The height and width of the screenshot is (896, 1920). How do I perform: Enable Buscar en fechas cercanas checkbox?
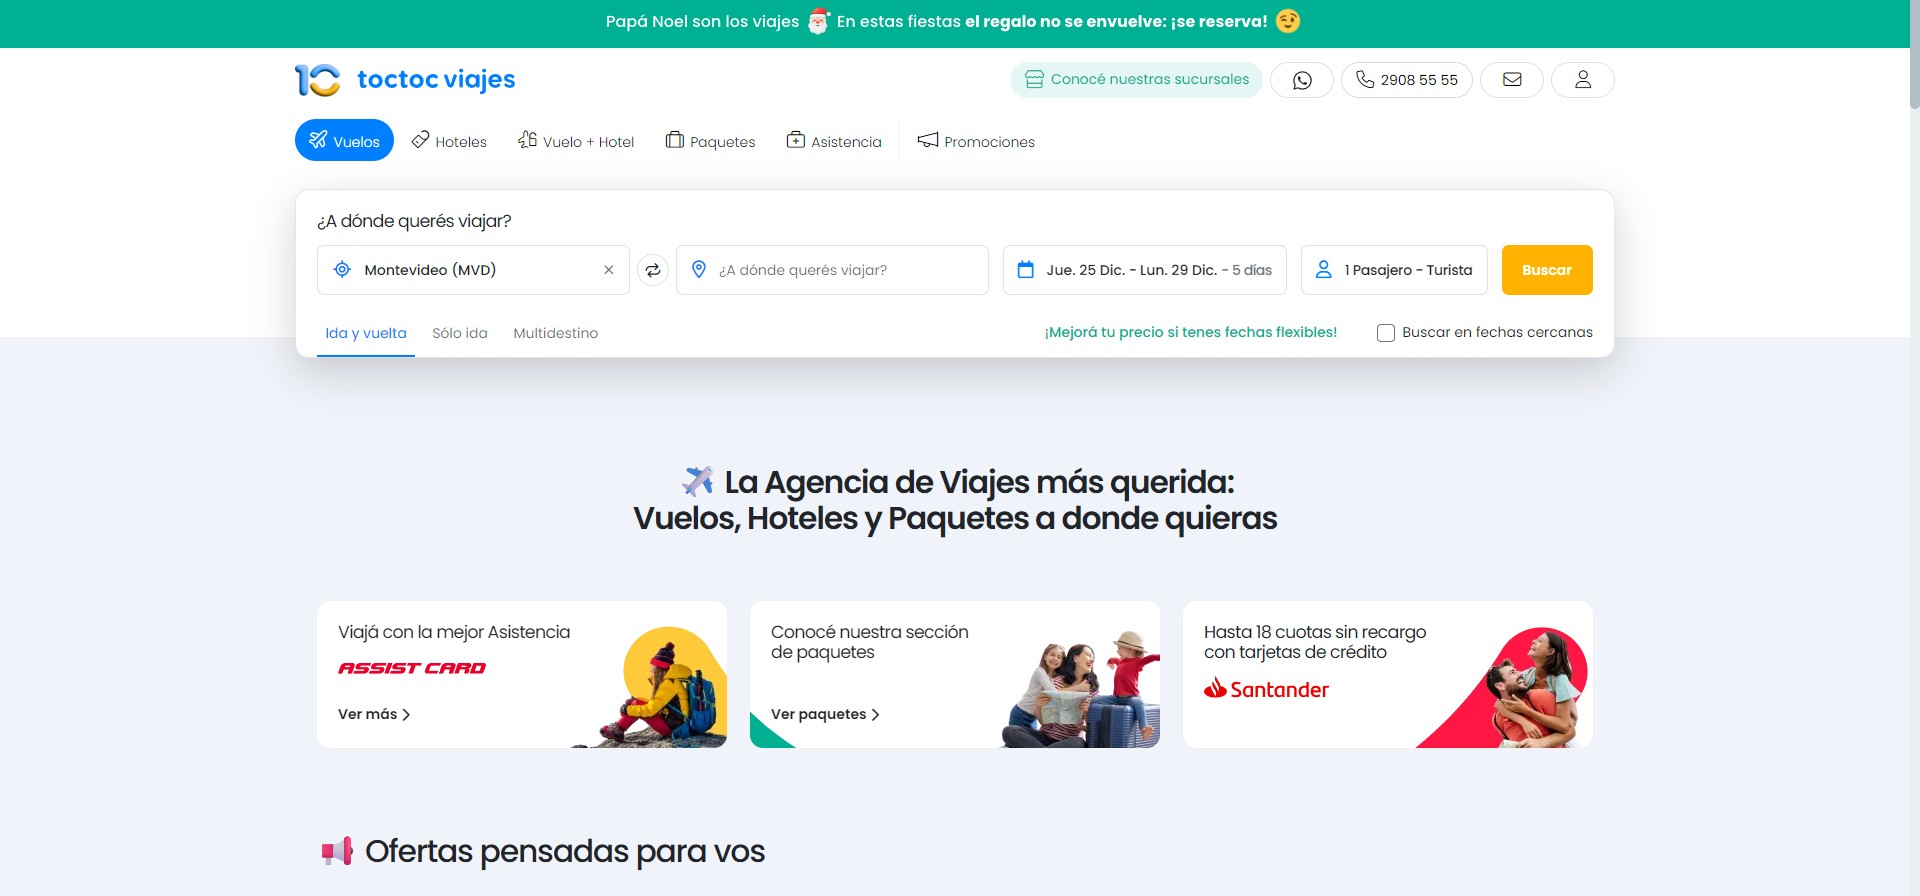(x=1385, y=333)
